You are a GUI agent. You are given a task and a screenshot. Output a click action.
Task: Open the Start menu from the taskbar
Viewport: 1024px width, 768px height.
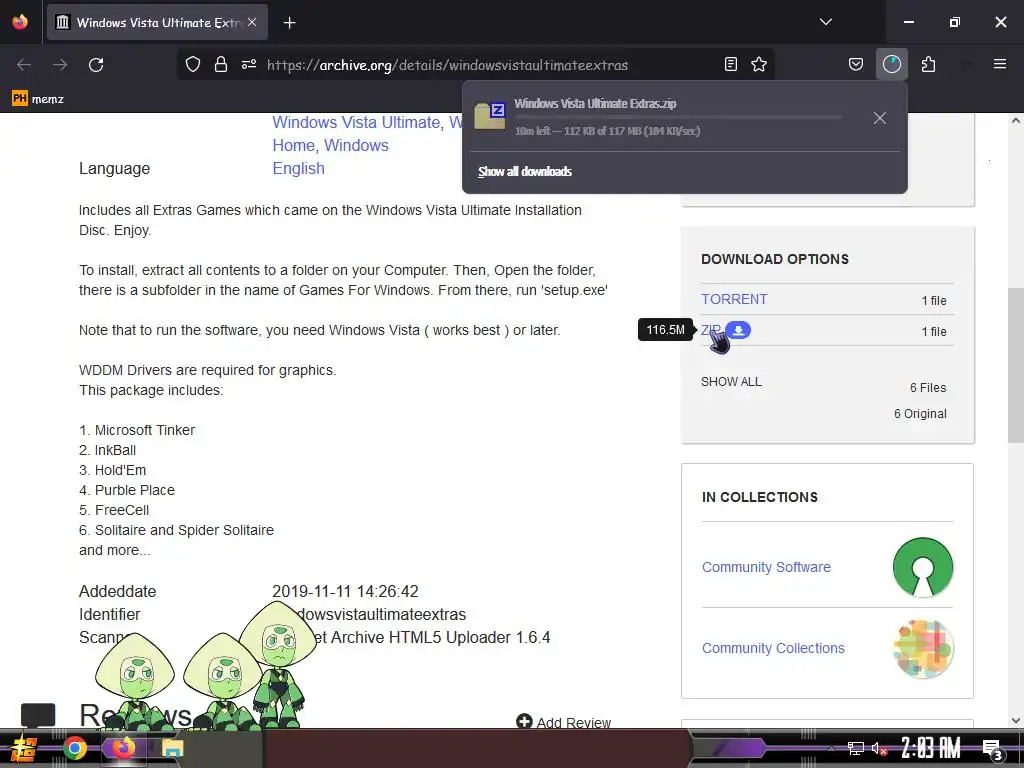point(25,748)
